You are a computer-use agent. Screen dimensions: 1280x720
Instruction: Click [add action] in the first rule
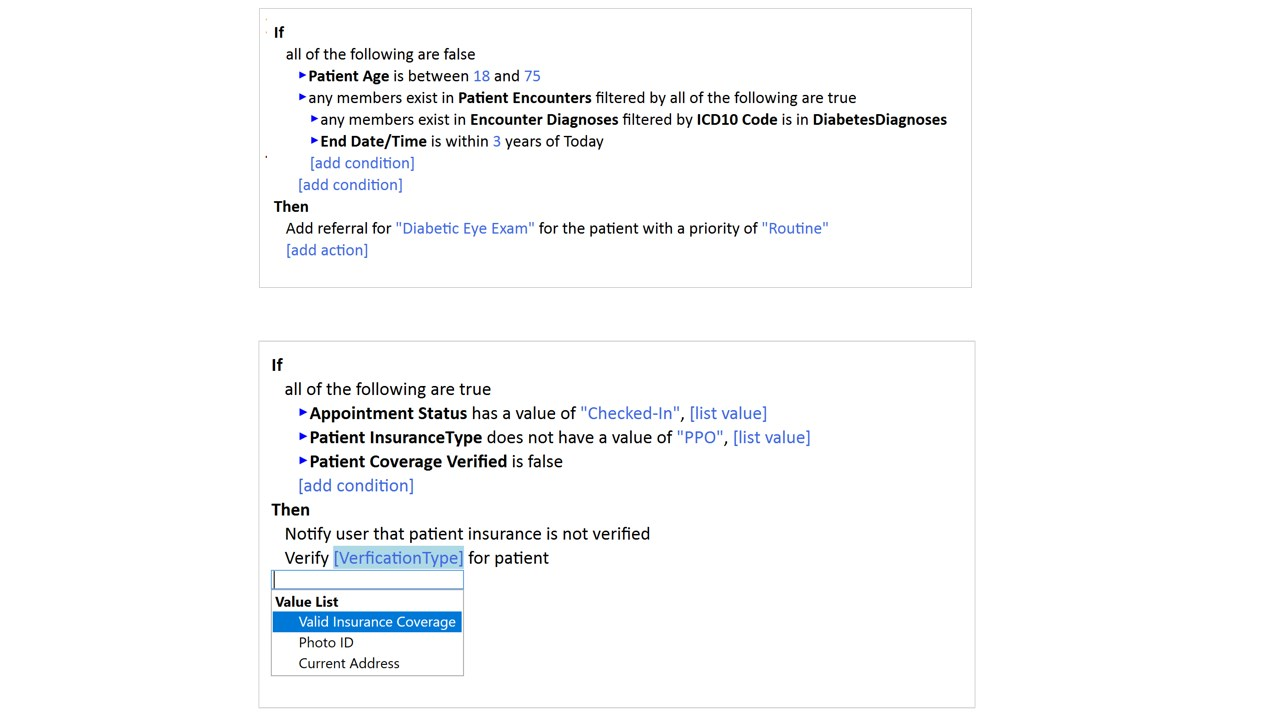click(327, 250)
